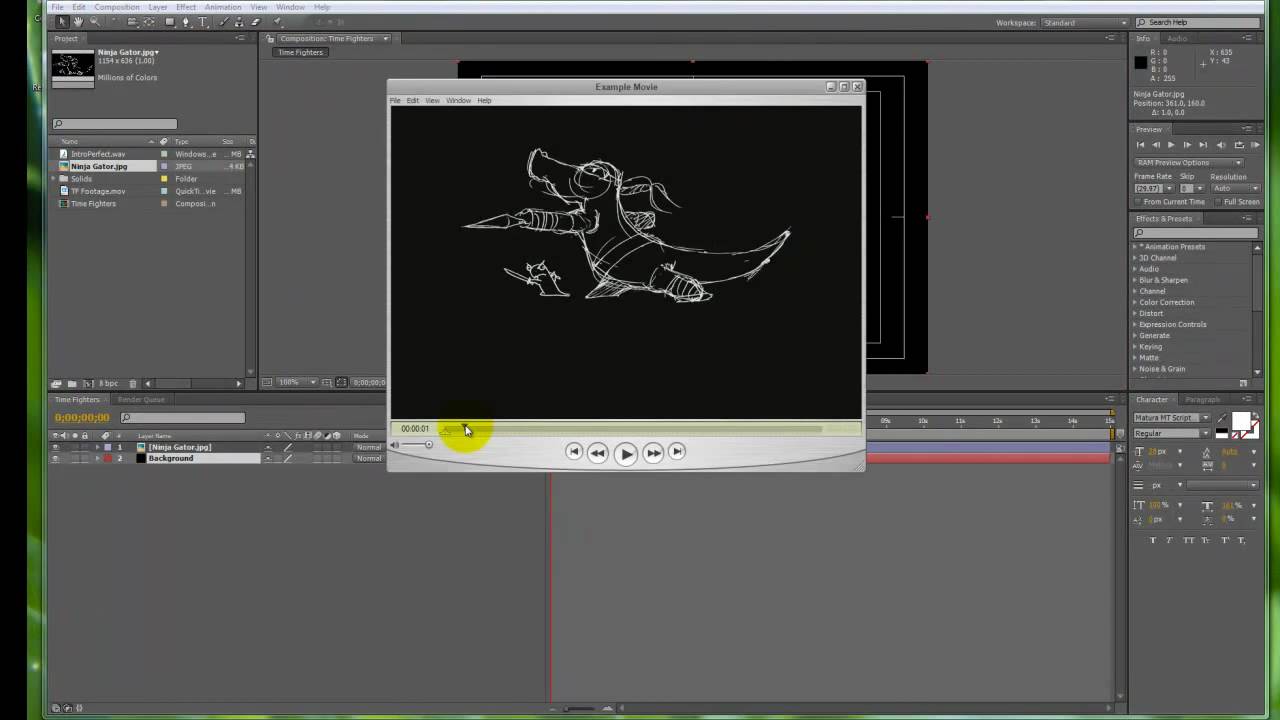Switch to Render Queue tab
1280x720 pixels.
(x=141, y=400)
